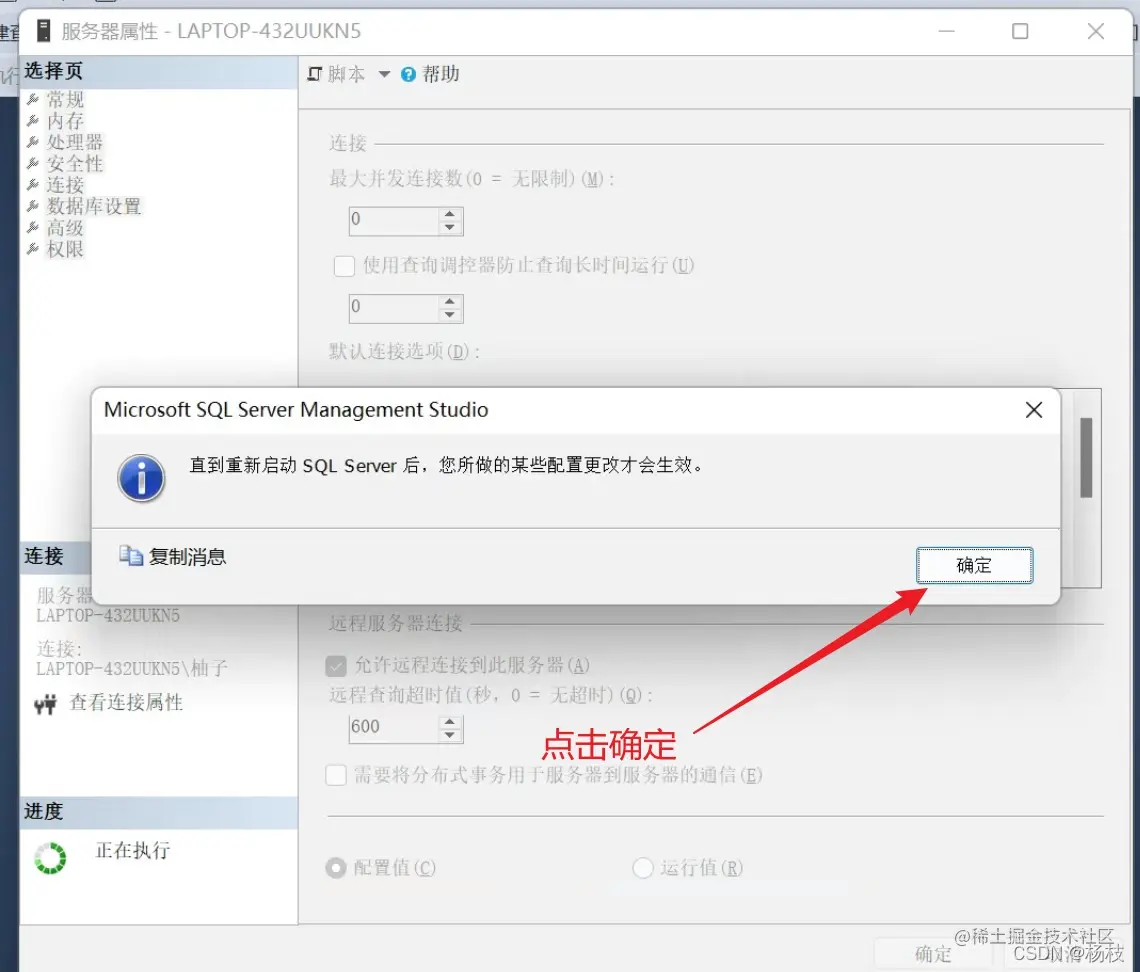This screenshot has width=1140, height=972.
Task: Click the wrench icon beside 内存
Action: coord(33,121)
